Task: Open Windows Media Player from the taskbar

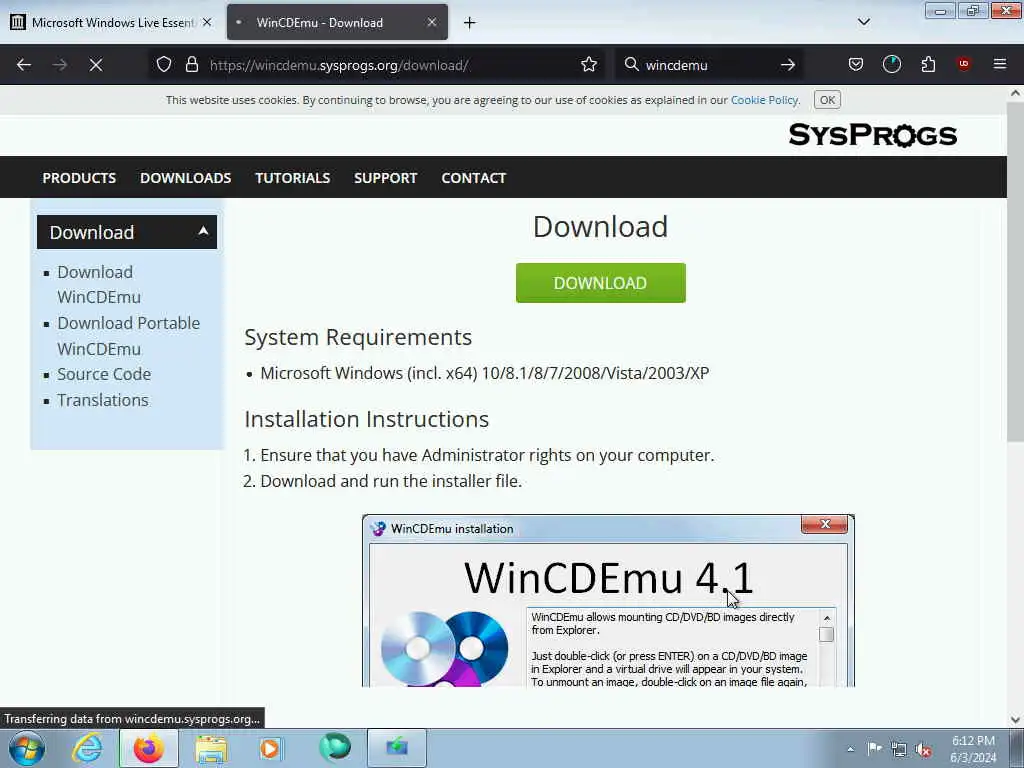Action: pyautogui.click(x=270, y=748)
